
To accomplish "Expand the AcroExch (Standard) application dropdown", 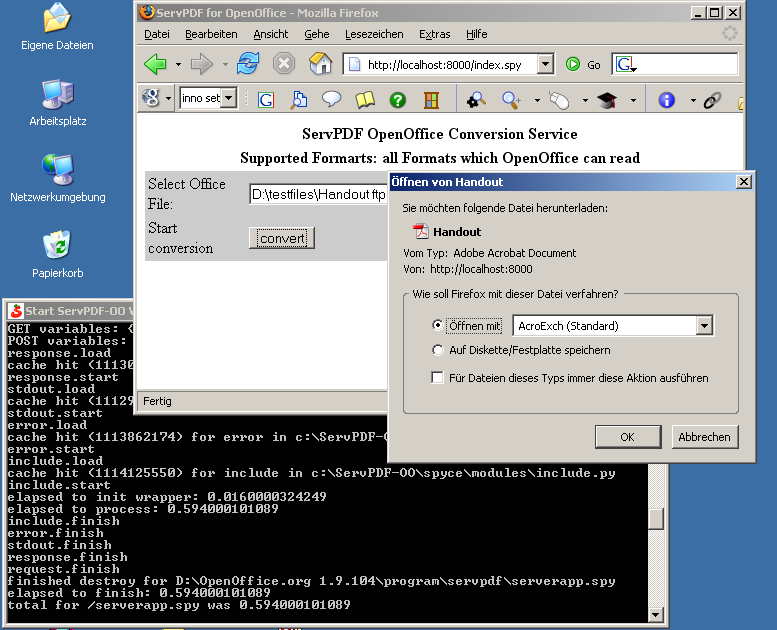I will [704, 326].
